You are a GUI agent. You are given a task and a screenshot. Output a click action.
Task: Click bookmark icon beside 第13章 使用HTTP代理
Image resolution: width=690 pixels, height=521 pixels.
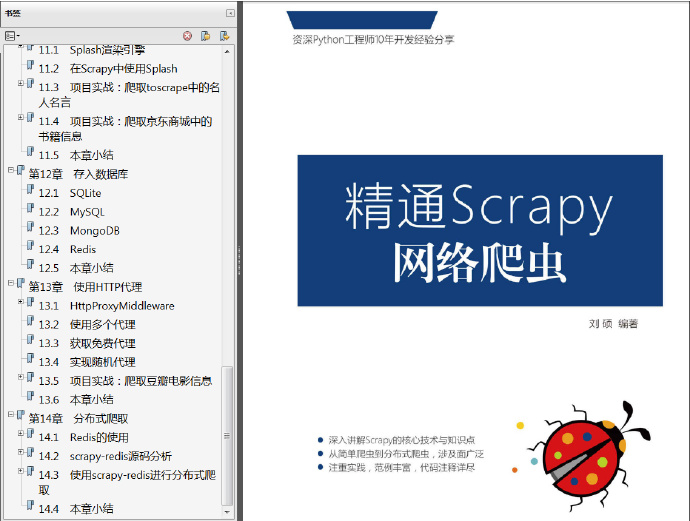[x=20, y=283]
